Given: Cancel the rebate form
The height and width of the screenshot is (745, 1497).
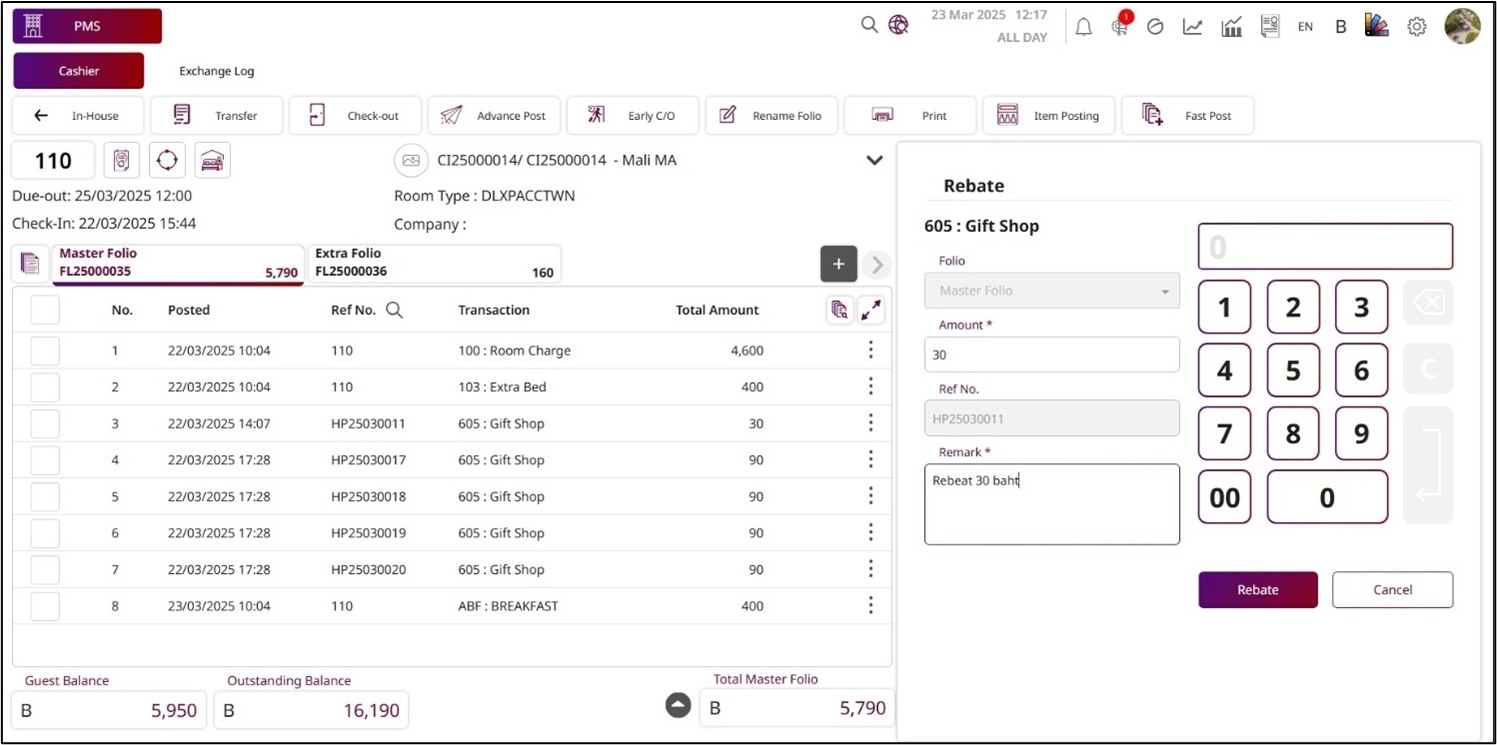Looking at the screenshot, I should coord(1391,590).
